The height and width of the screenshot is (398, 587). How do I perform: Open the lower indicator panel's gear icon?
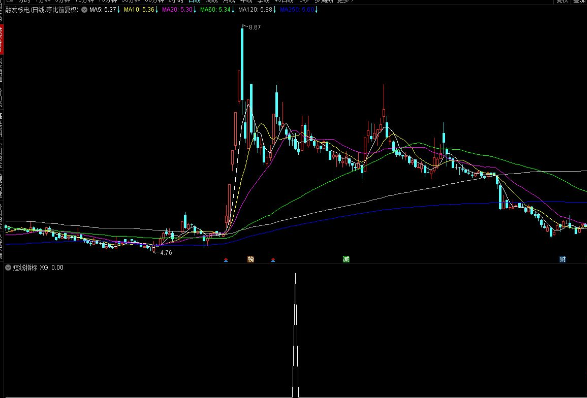(x=8, y=268)
